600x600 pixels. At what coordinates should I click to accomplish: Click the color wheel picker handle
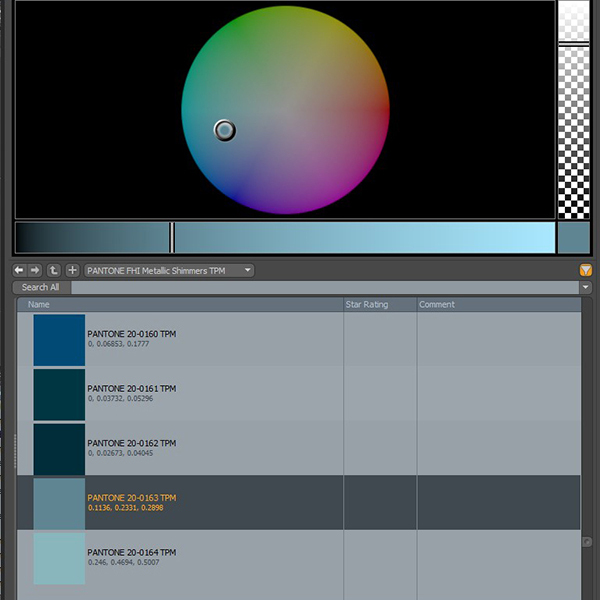225,130
